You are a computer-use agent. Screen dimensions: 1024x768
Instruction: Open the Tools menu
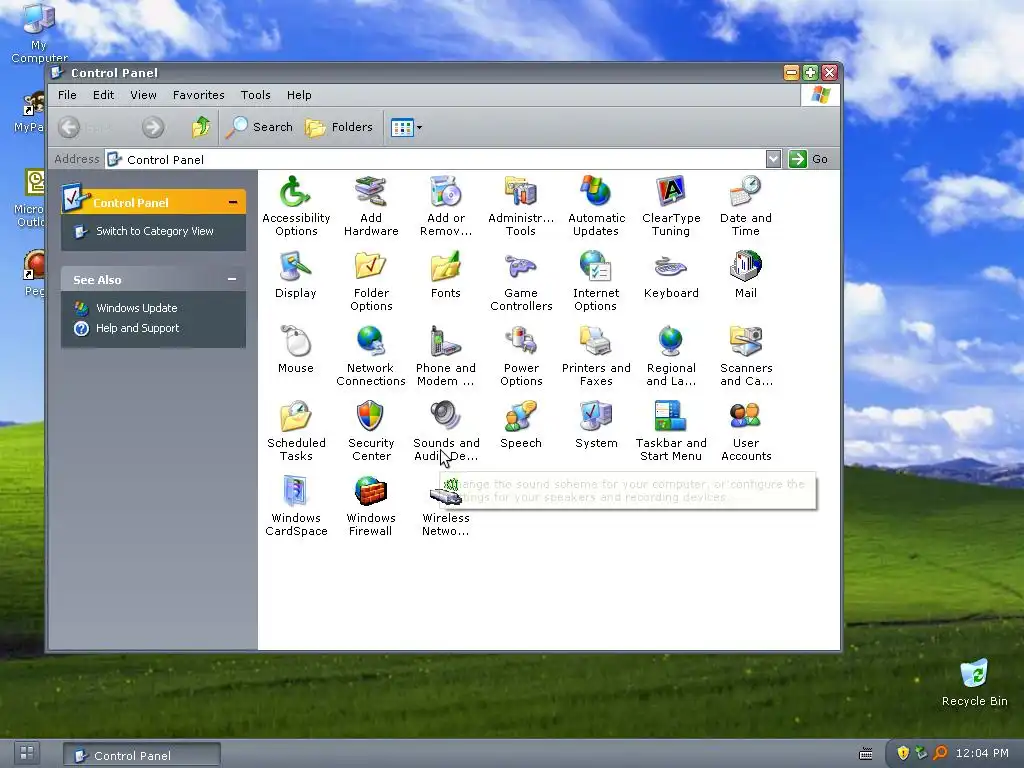click(x=255, y=95)
